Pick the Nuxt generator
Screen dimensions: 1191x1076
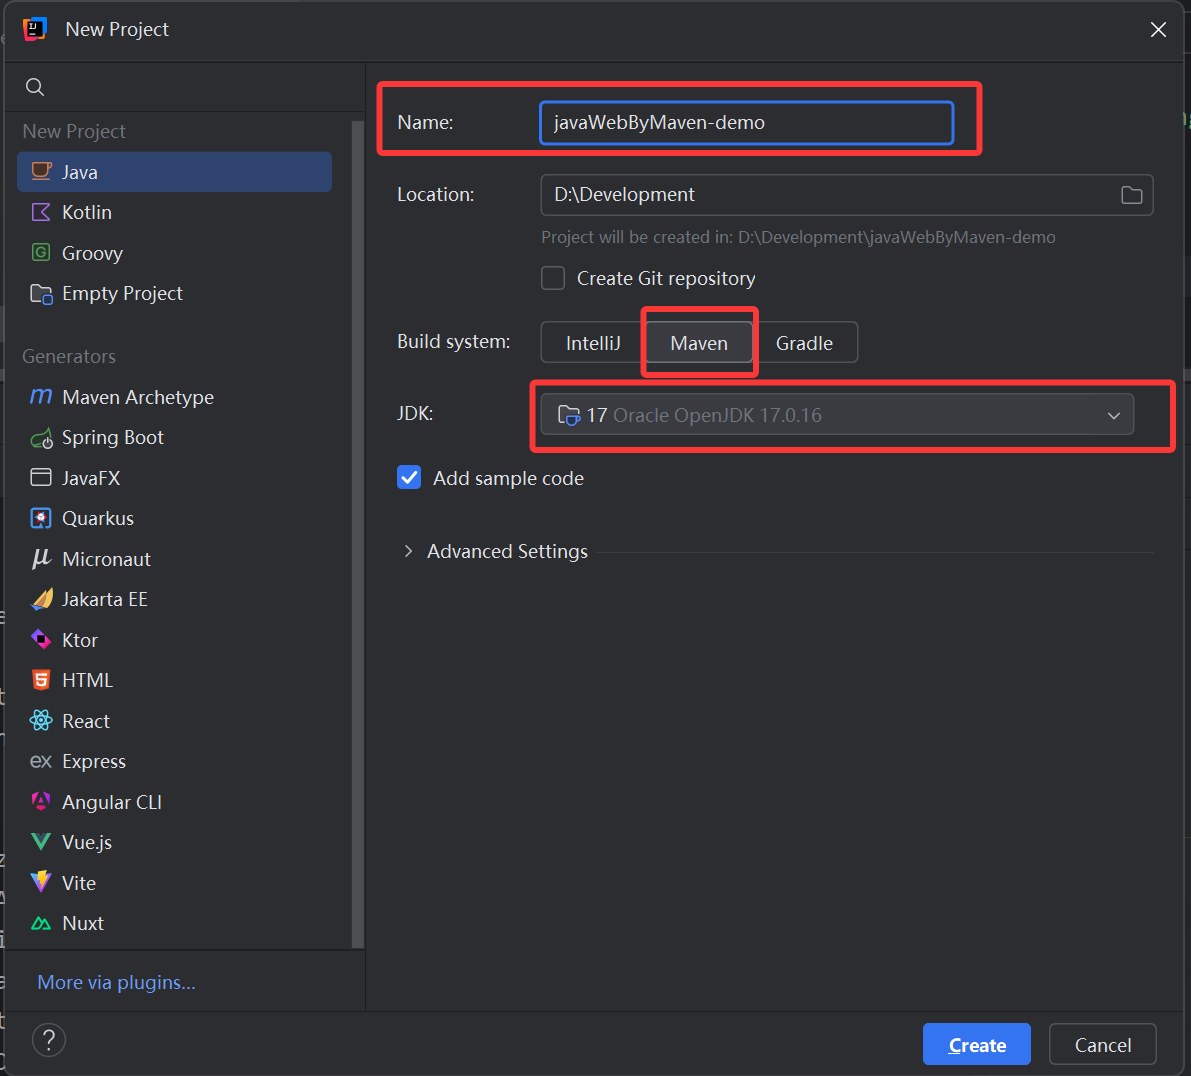click(x=174, y=923)
